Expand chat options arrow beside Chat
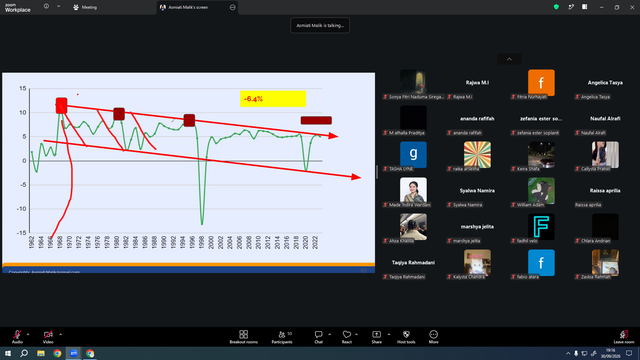Image resolution: width=640 pixels, height=360 pixels. [x=329, y=334]
